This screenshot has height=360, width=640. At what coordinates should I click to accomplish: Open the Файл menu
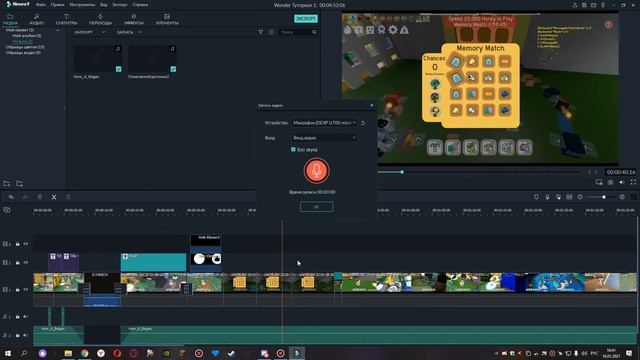[x=41, y=5]
